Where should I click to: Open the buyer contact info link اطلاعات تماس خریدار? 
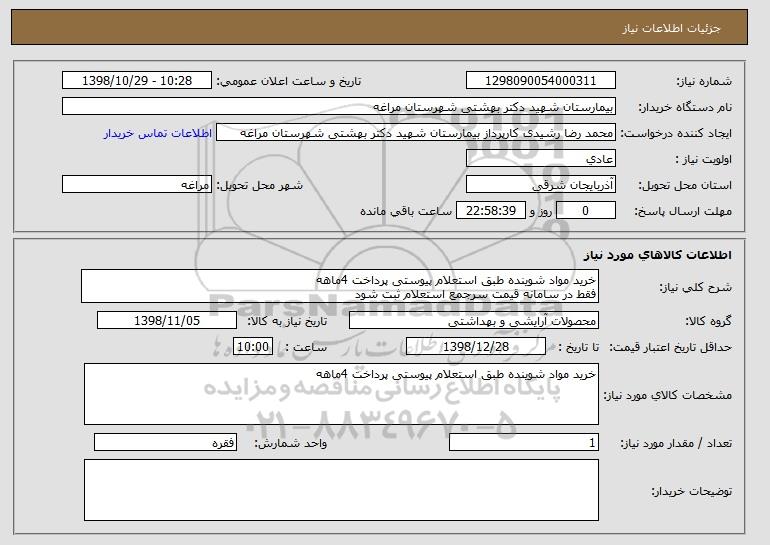click(158, 133)
